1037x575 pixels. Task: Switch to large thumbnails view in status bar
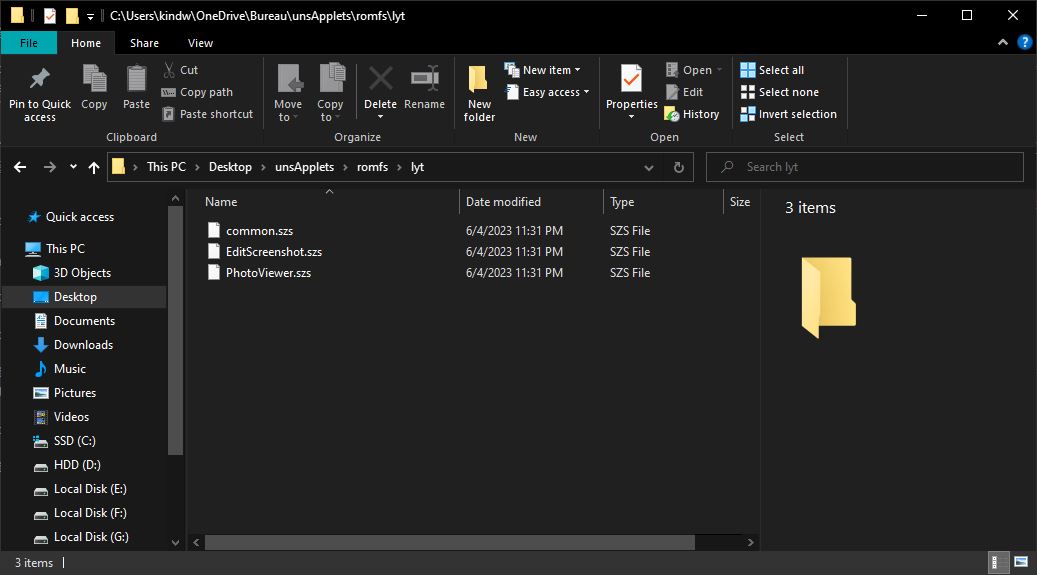(x=1021, y=562)
